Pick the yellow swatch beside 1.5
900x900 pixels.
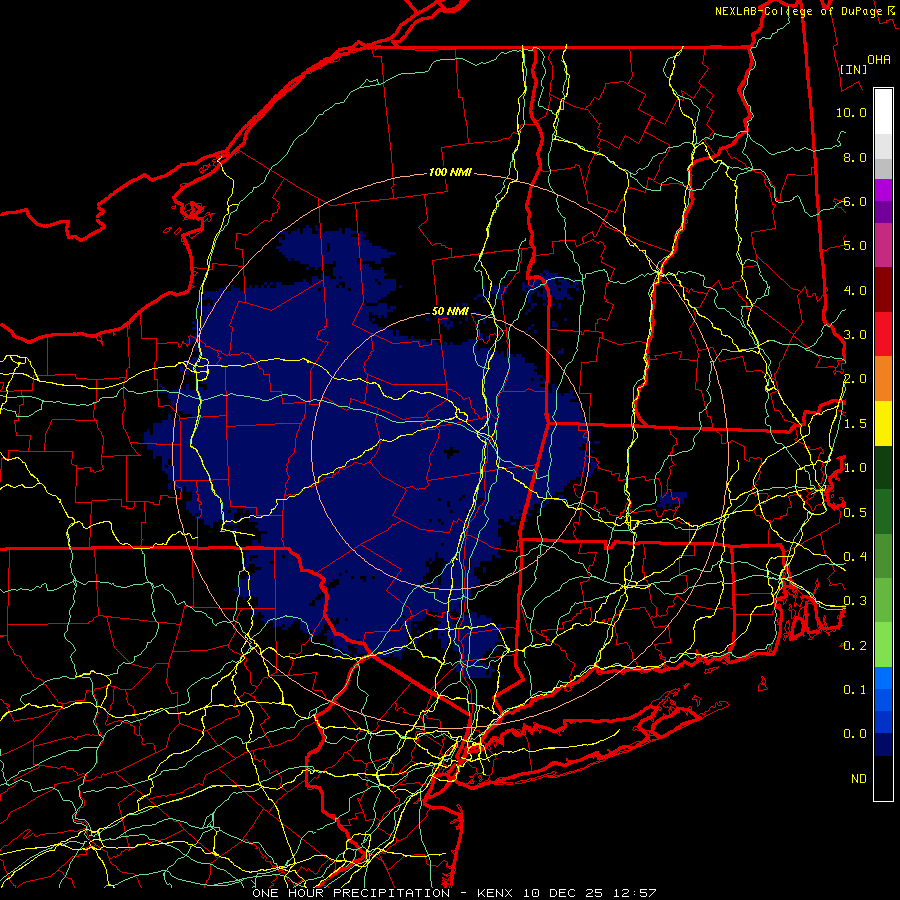pos(883,423)
